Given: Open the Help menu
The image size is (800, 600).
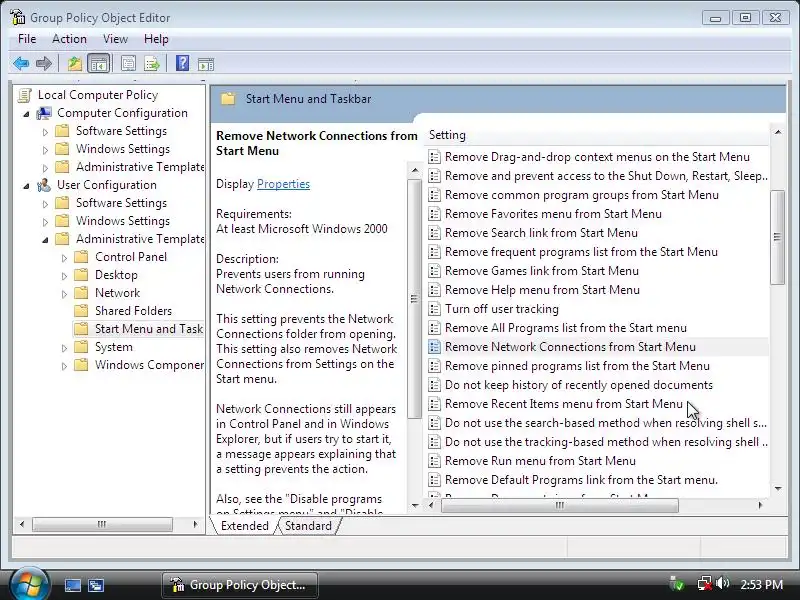Looking at the screenshot, I should click(x=156, y=39).
